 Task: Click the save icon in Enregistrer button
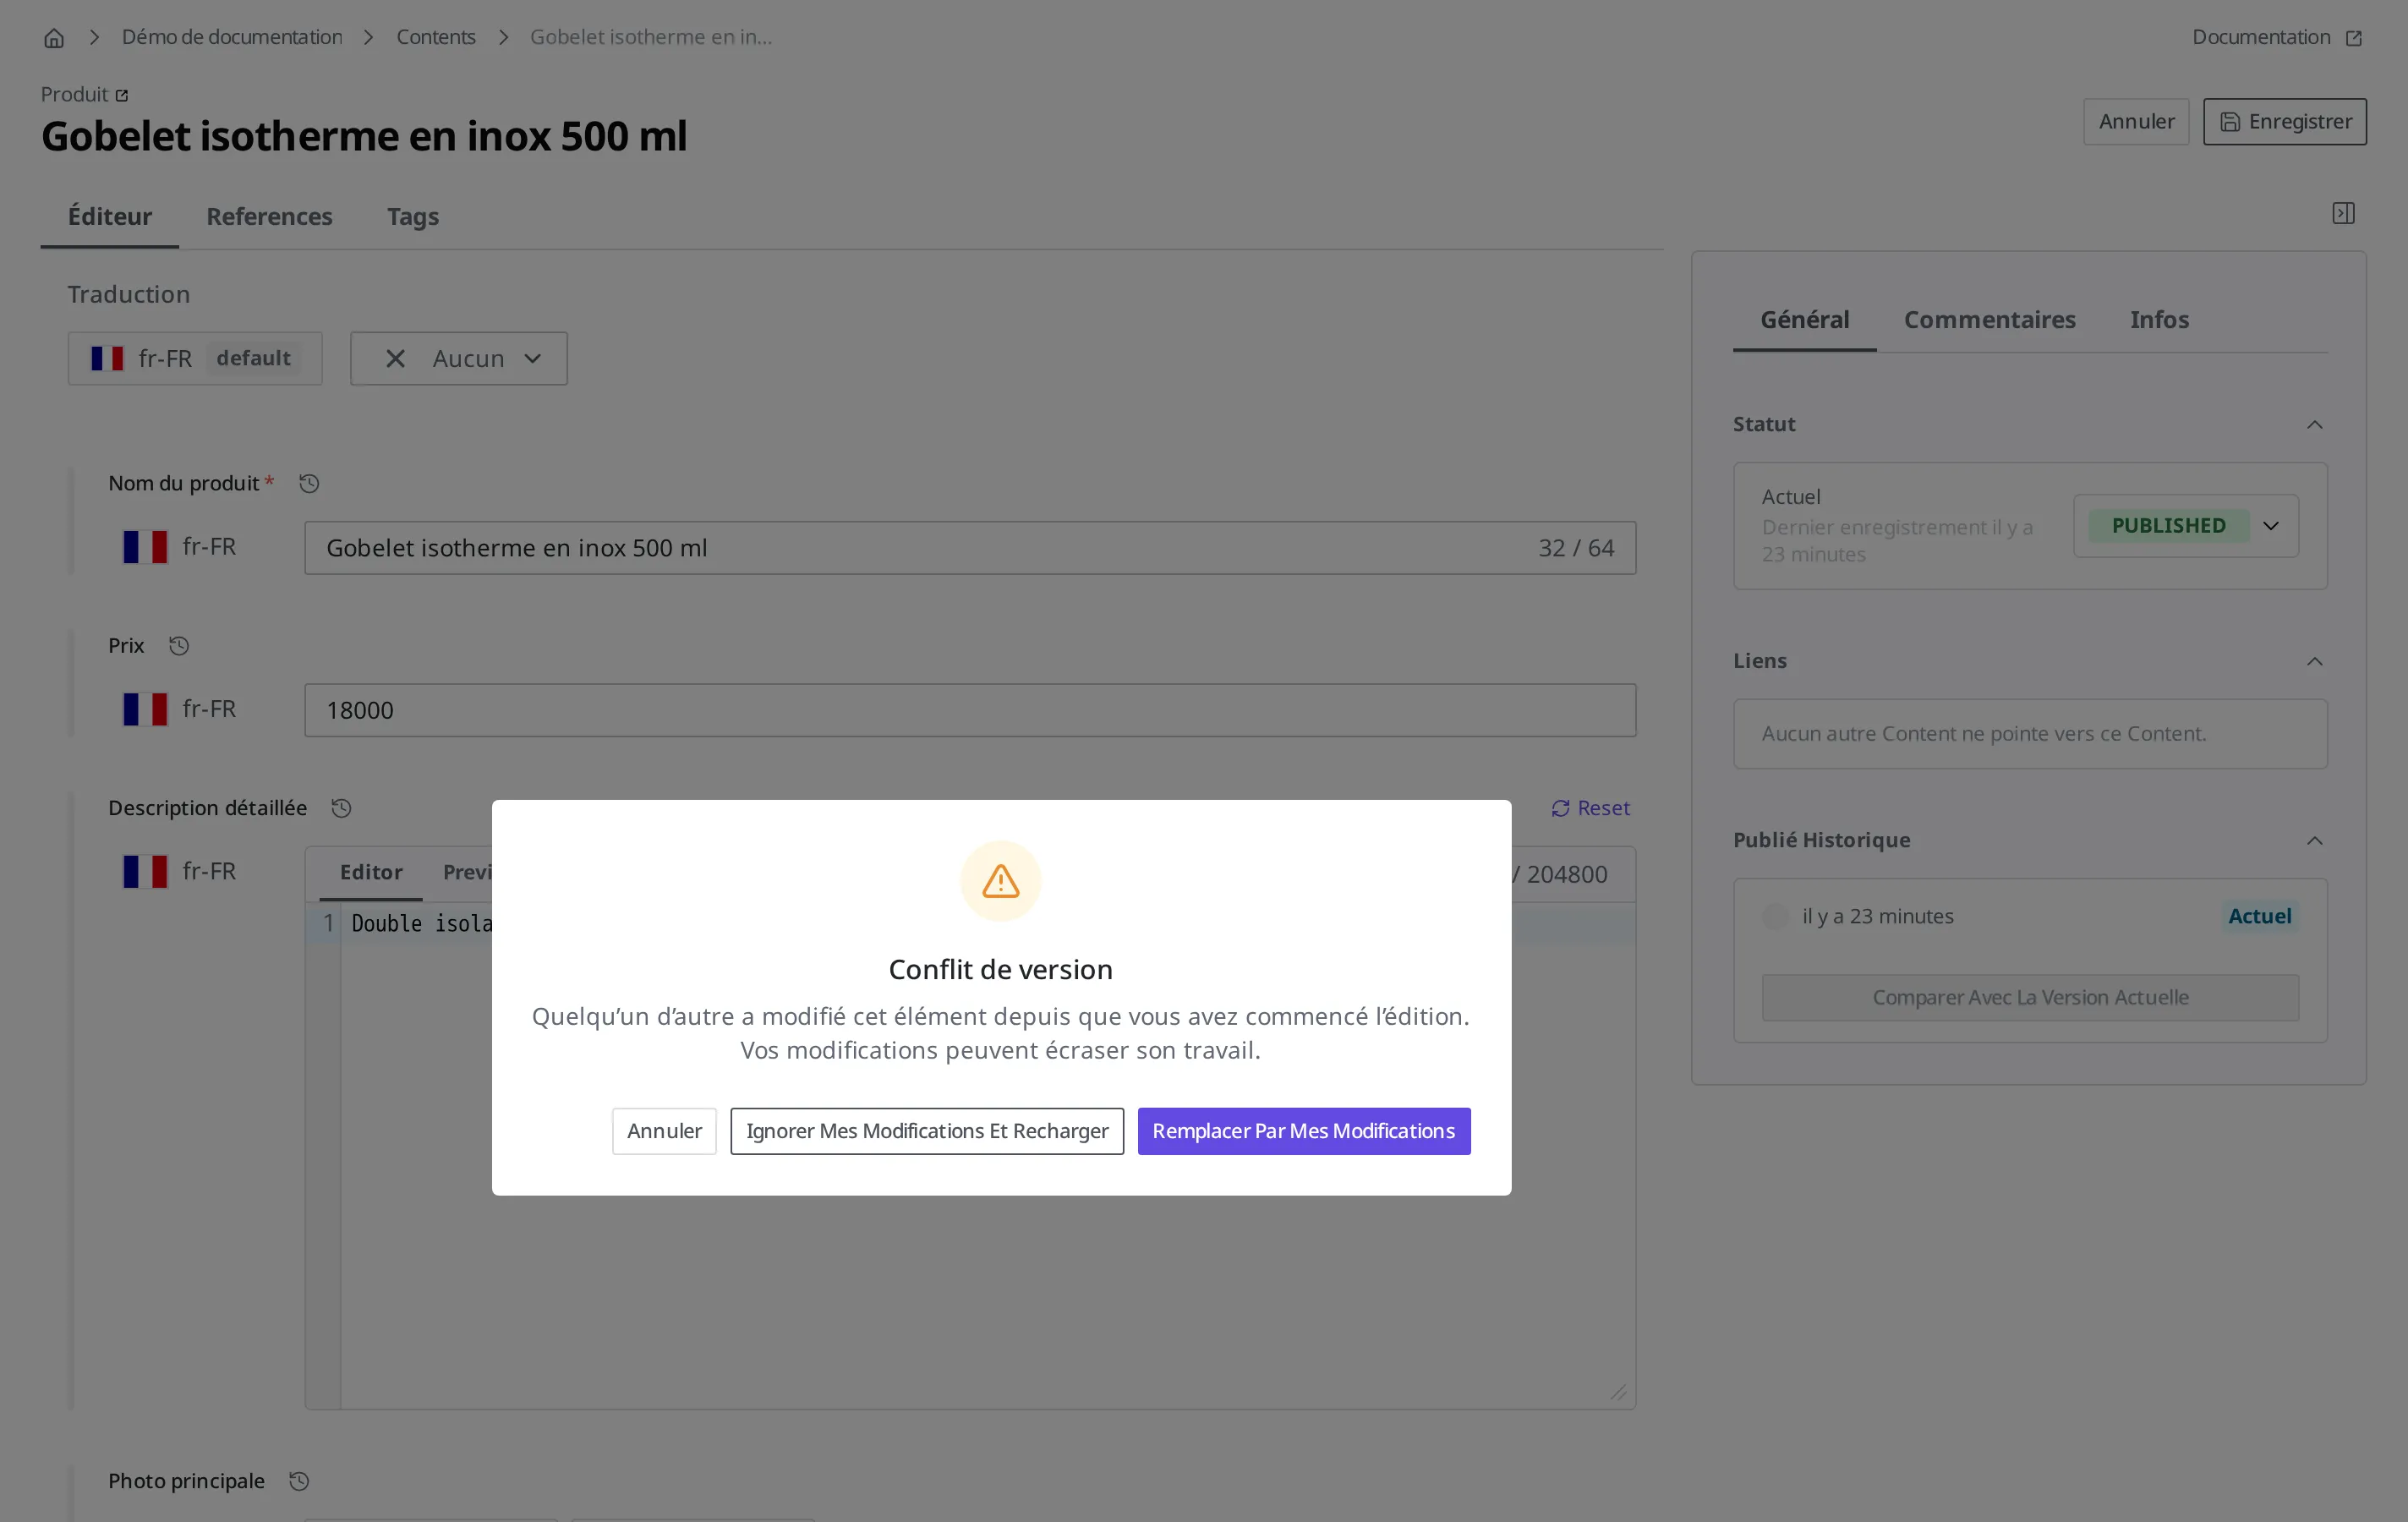pos(2230,122)
